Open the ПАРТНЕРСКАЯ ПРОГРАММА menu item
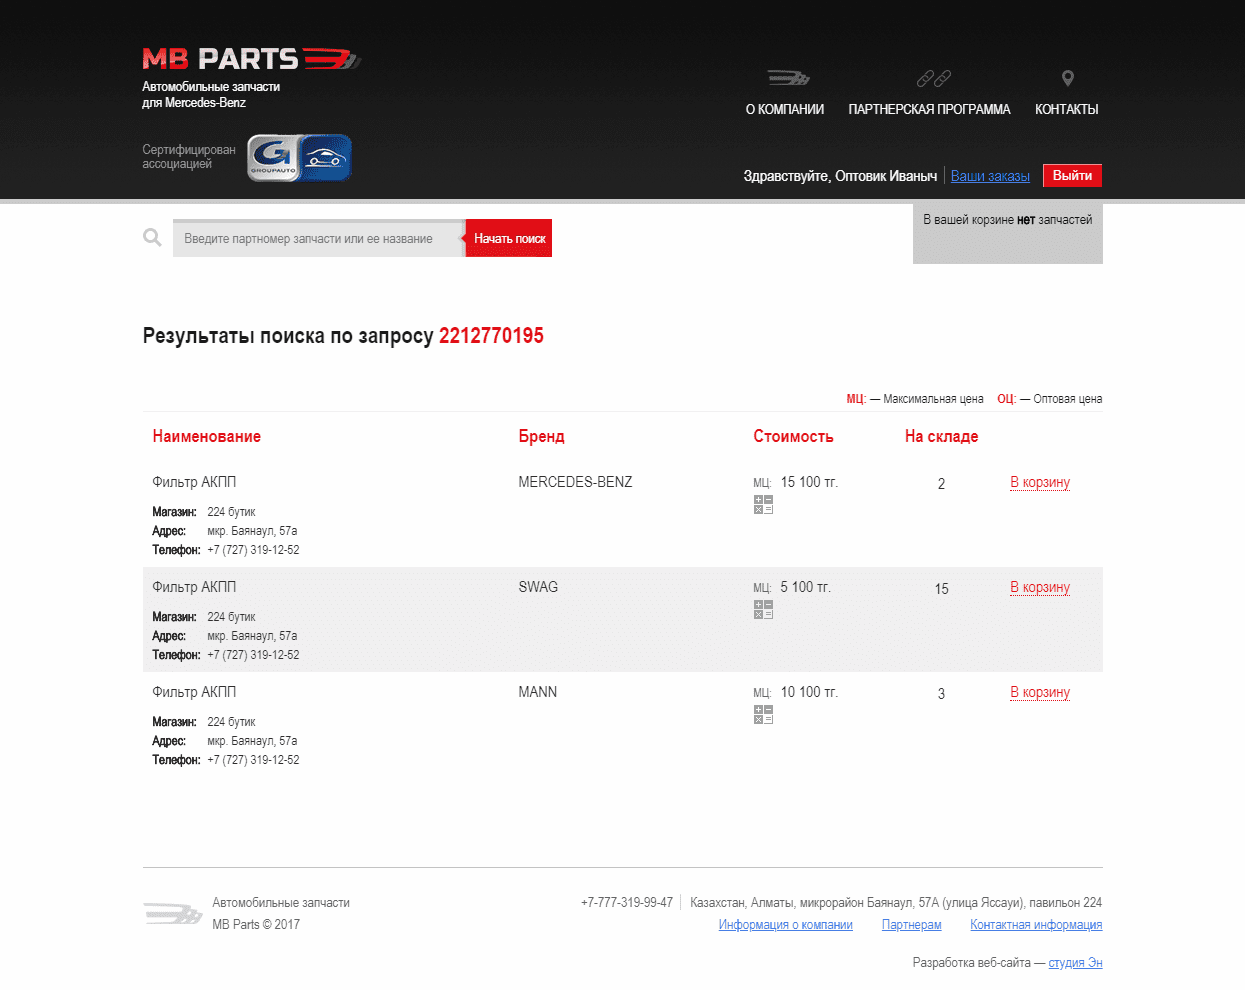1245x990 pixels. point(929,109)
